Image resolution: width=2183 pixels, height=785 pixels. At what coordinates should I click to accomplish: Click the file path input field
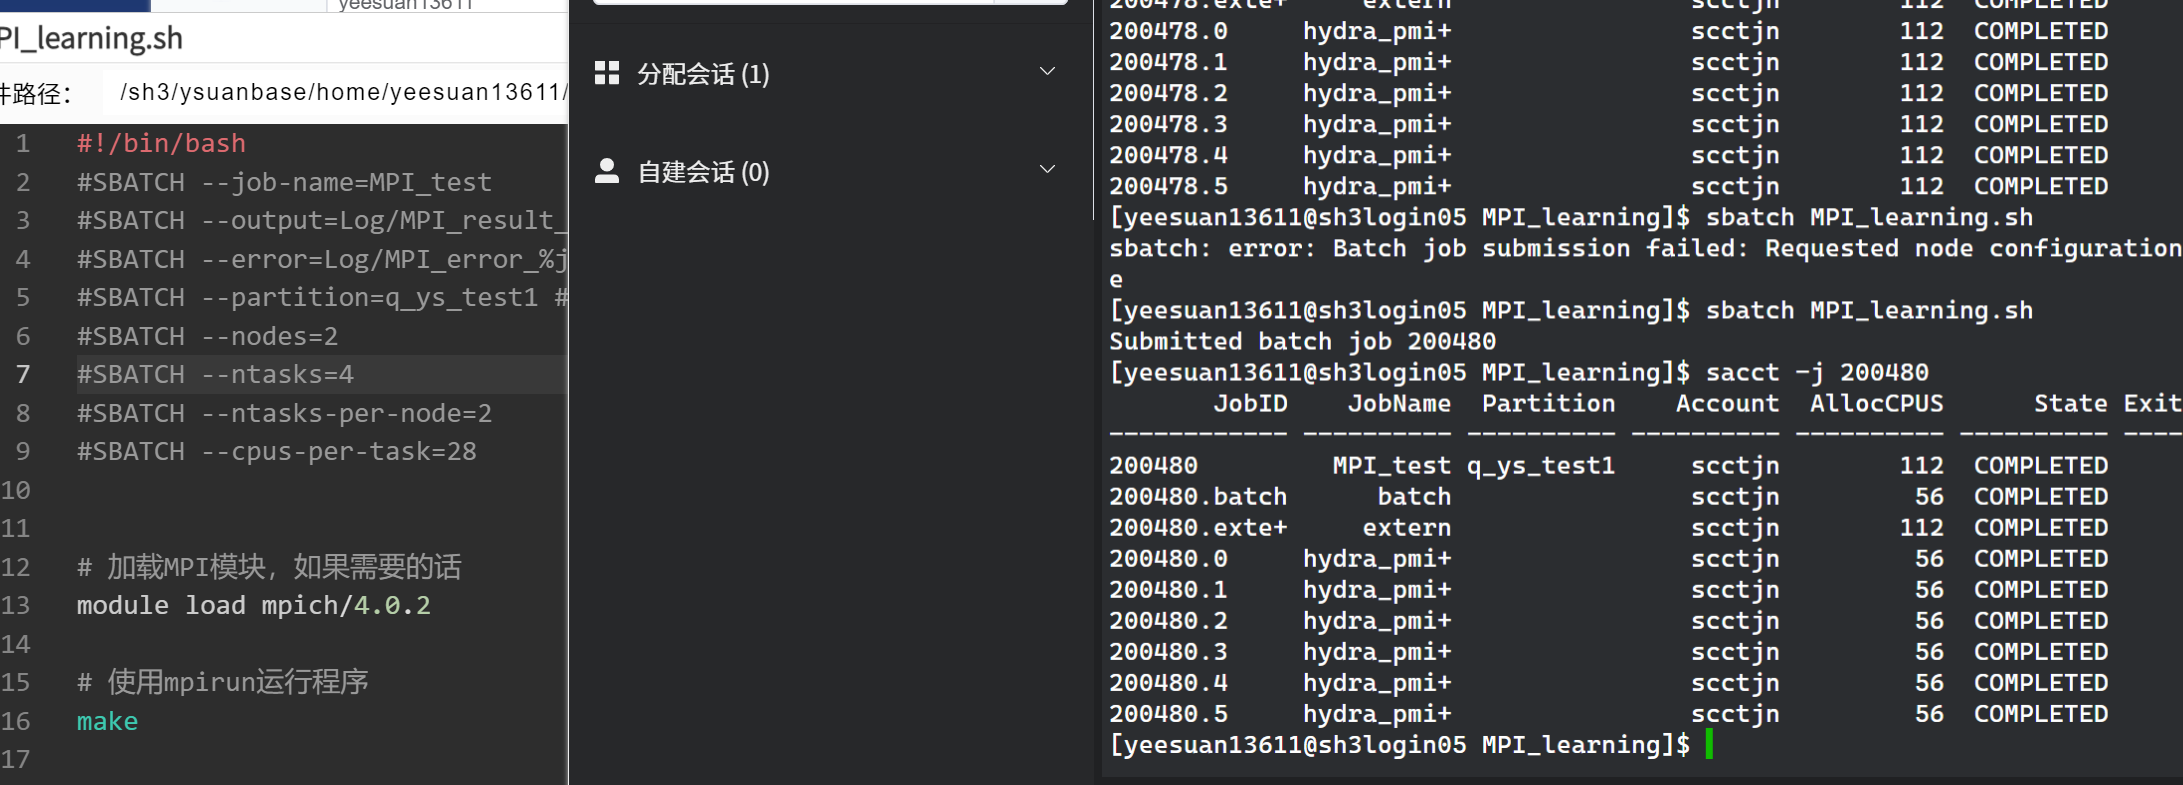[340, 93]
